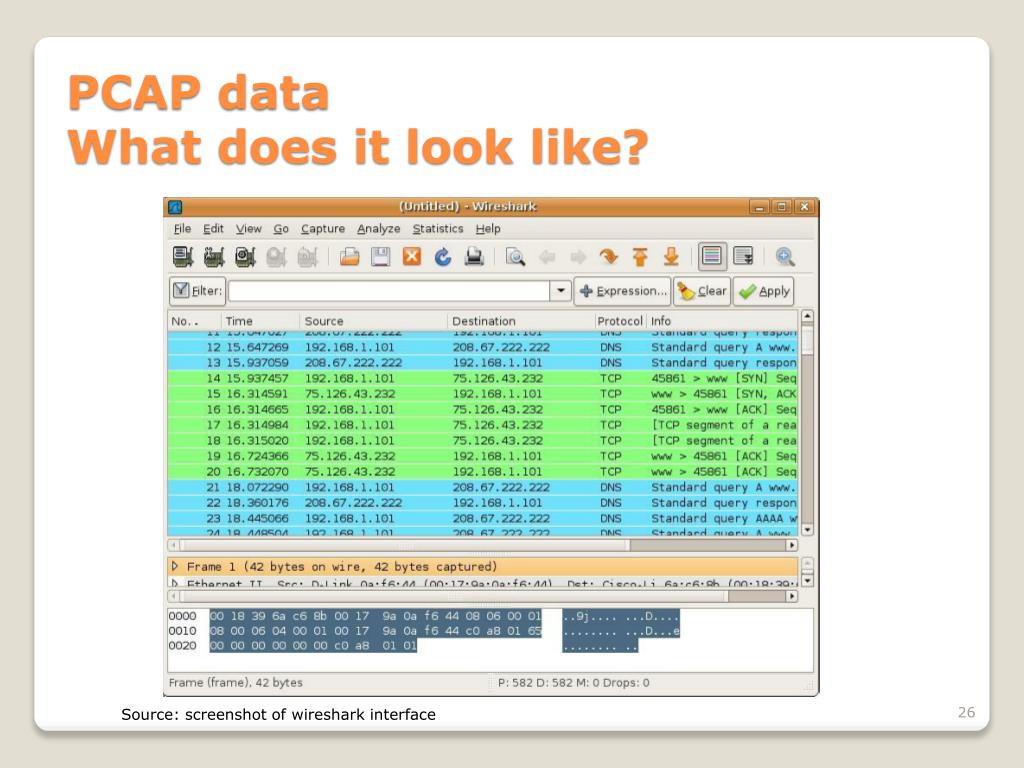Open the Analyze menu
Screen dimensions: 1024x768
[x=378, y=229]
